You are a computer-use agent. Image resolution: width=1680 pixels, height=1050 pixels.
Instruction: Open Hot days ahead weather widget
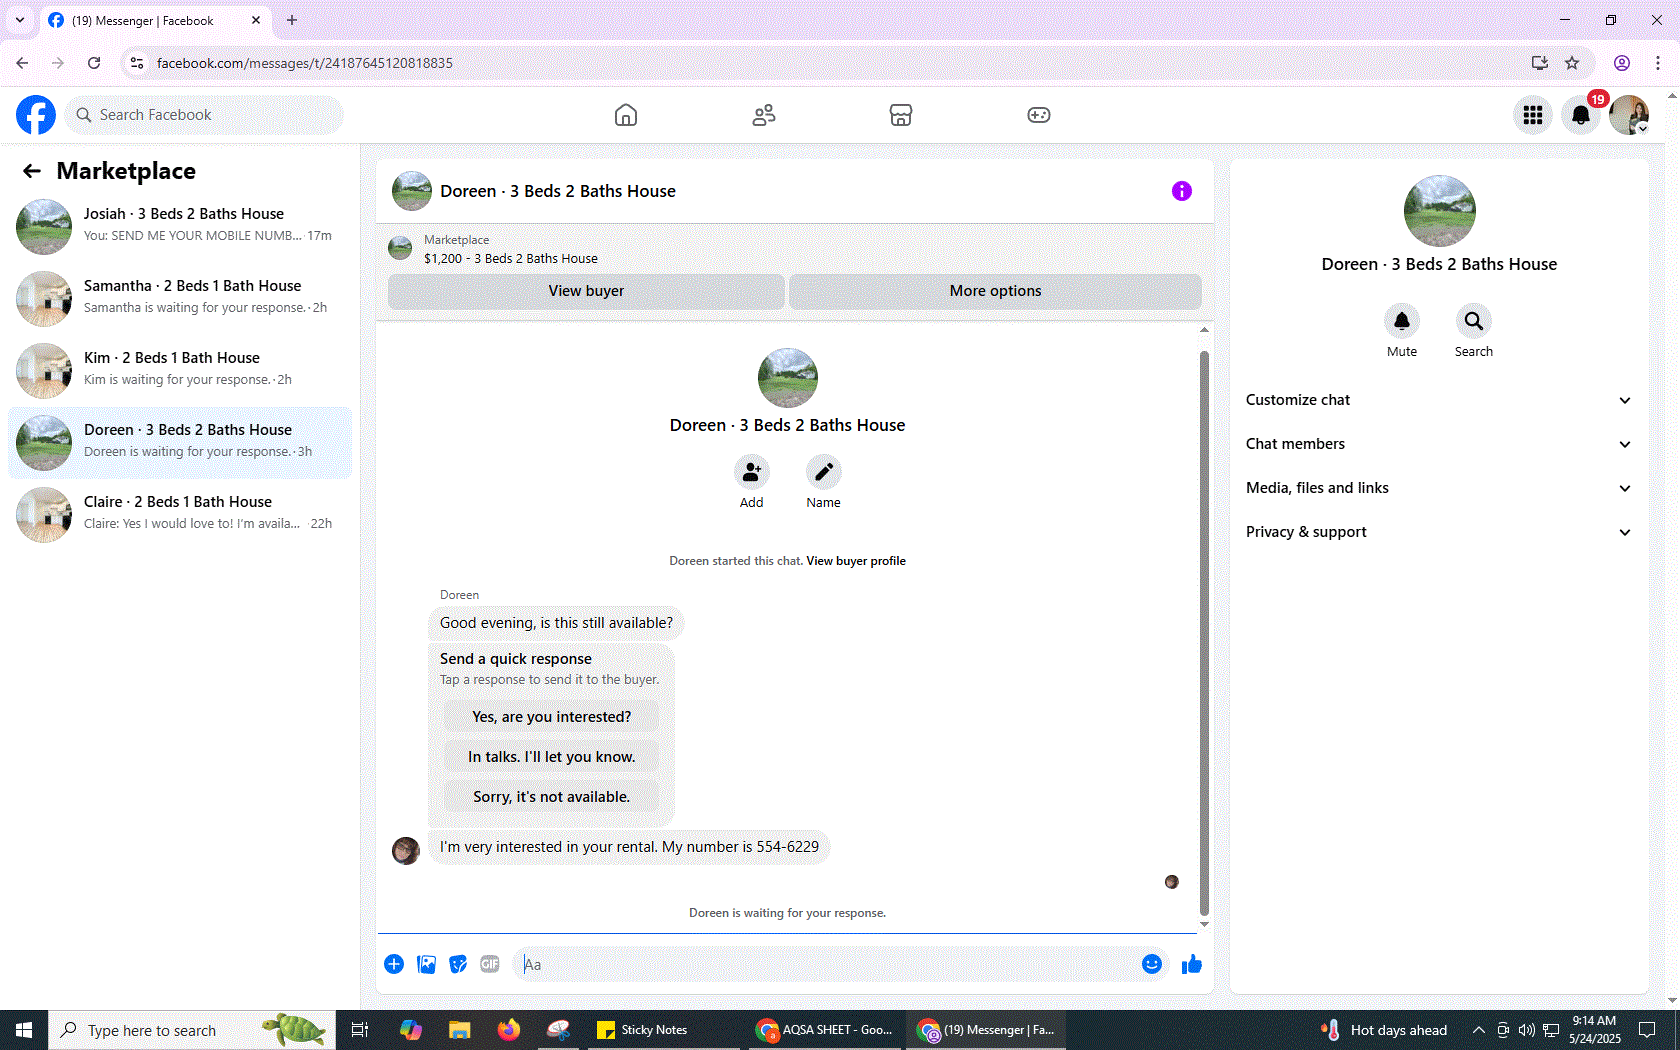tap(1384, 1030)
